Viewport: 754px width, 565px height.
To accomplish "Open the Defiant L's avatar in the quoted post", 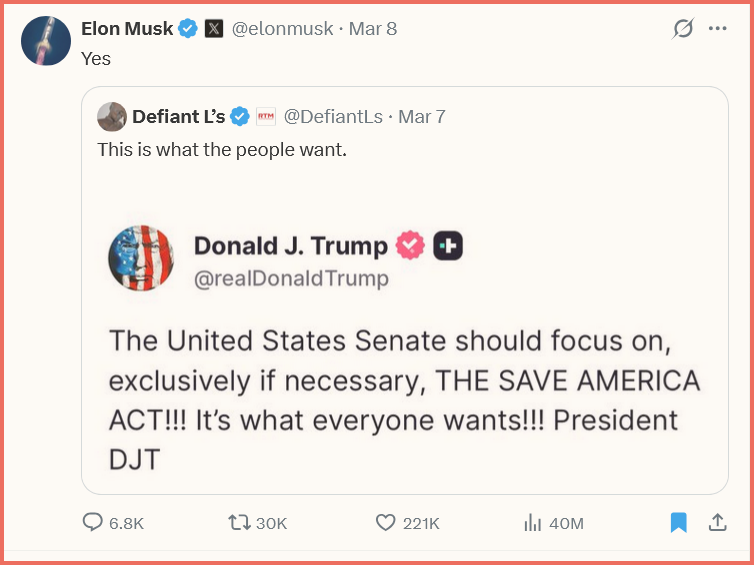I will point(112,117).
